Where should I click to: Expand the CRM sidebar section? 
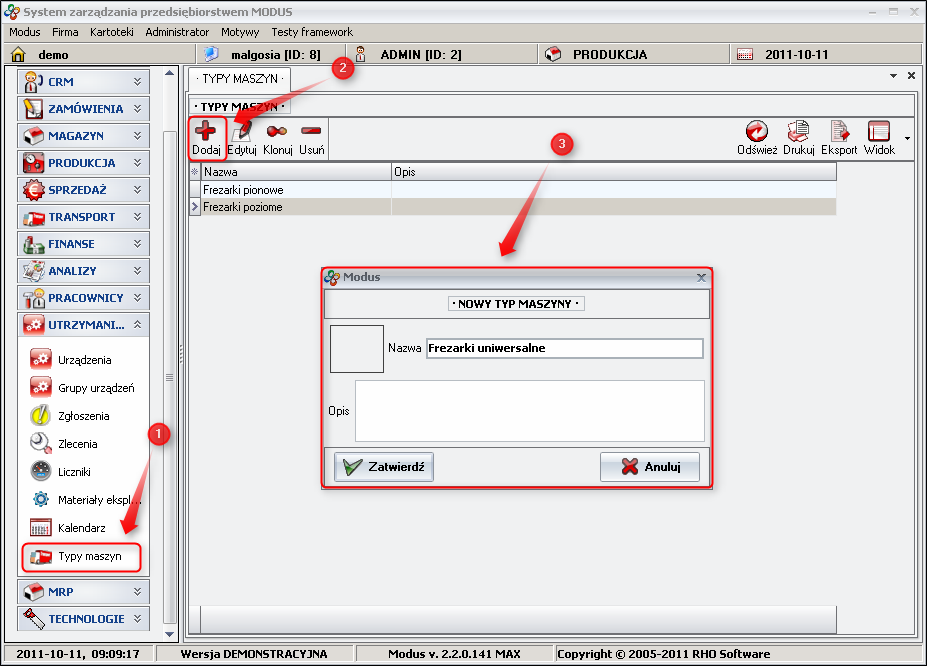coord(83,82)
